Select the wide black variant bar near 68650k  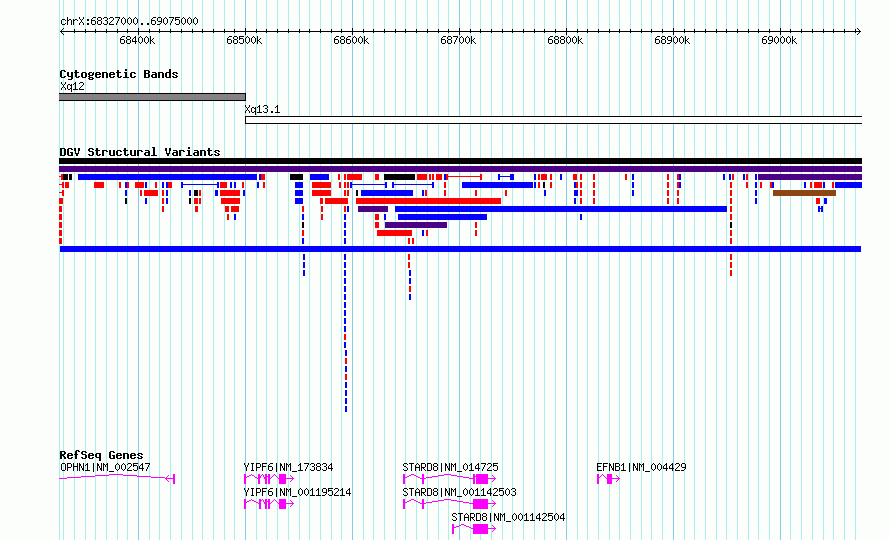click(x=400, y=178)
